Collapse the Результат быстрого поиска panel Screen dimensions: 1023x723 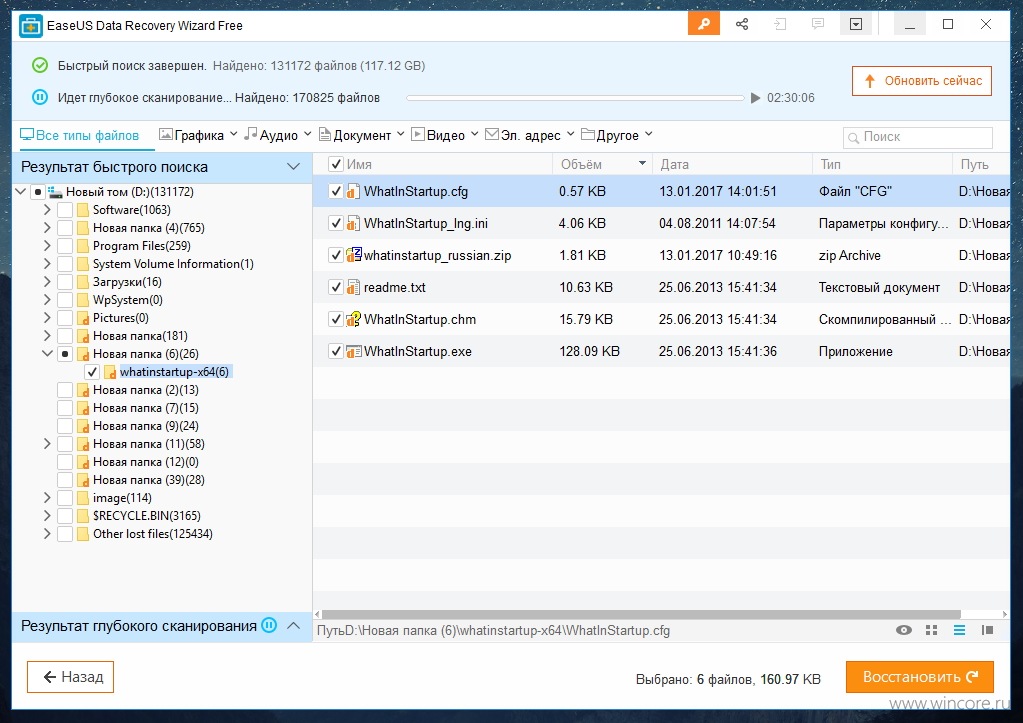point(294,166)
